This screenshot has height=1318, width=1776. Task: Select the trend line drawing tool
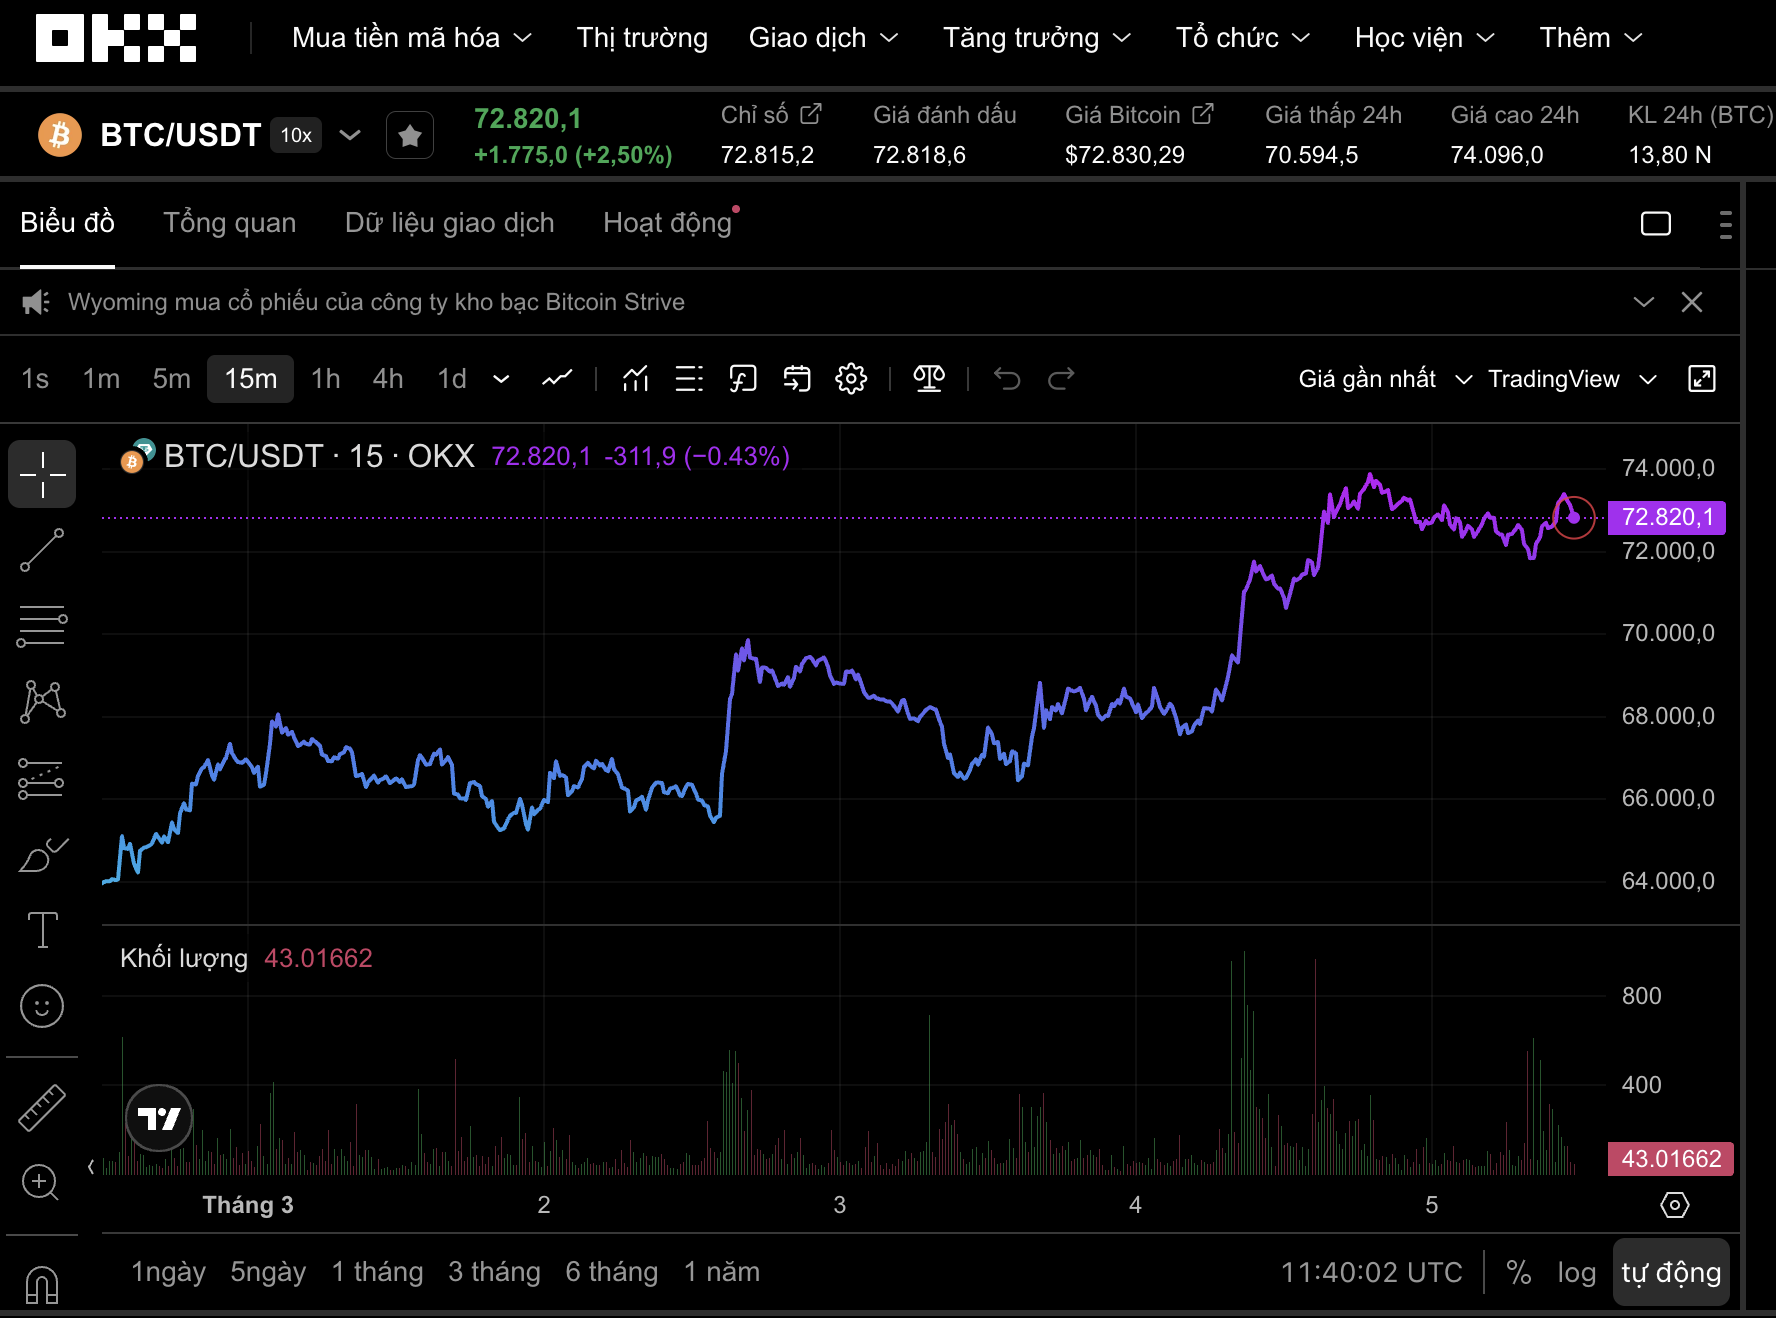point(42,550)
